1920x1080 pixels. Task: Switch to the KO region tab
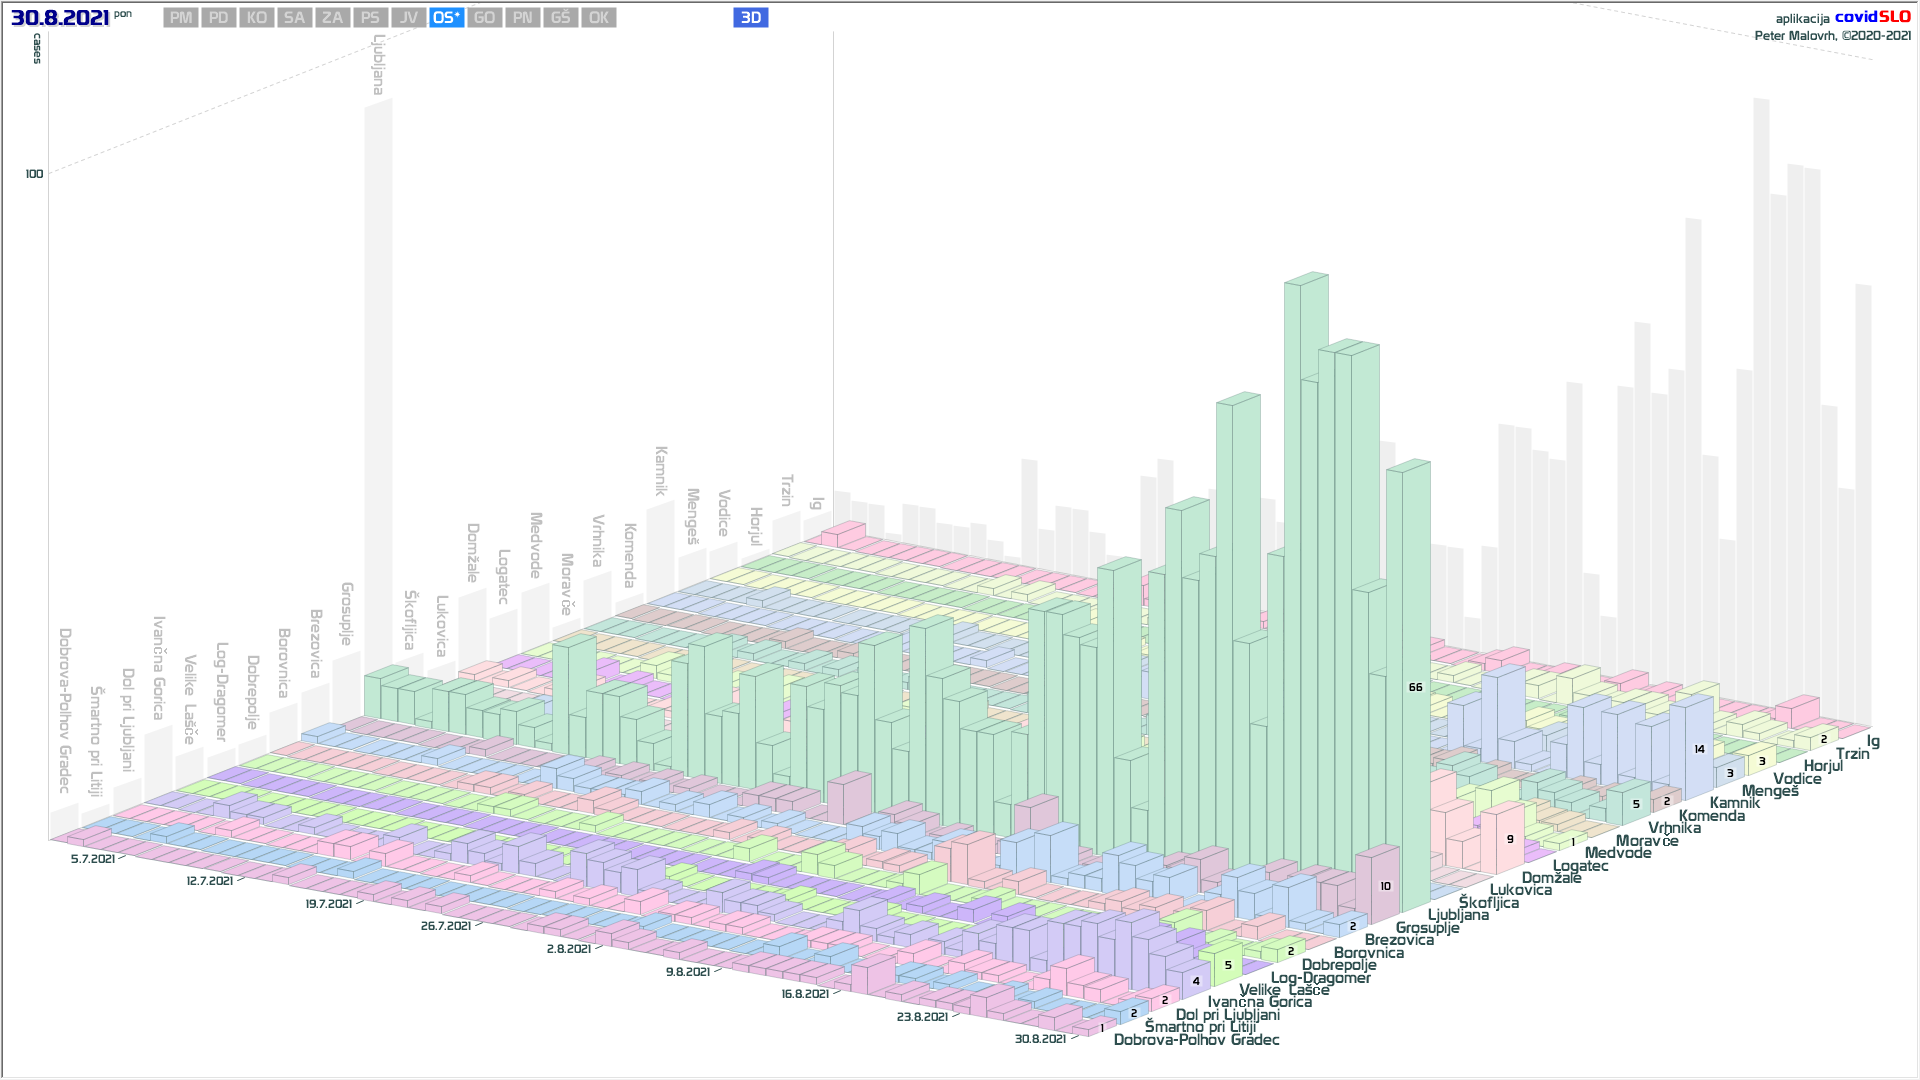pyautogui.click(x=257, y=18)
